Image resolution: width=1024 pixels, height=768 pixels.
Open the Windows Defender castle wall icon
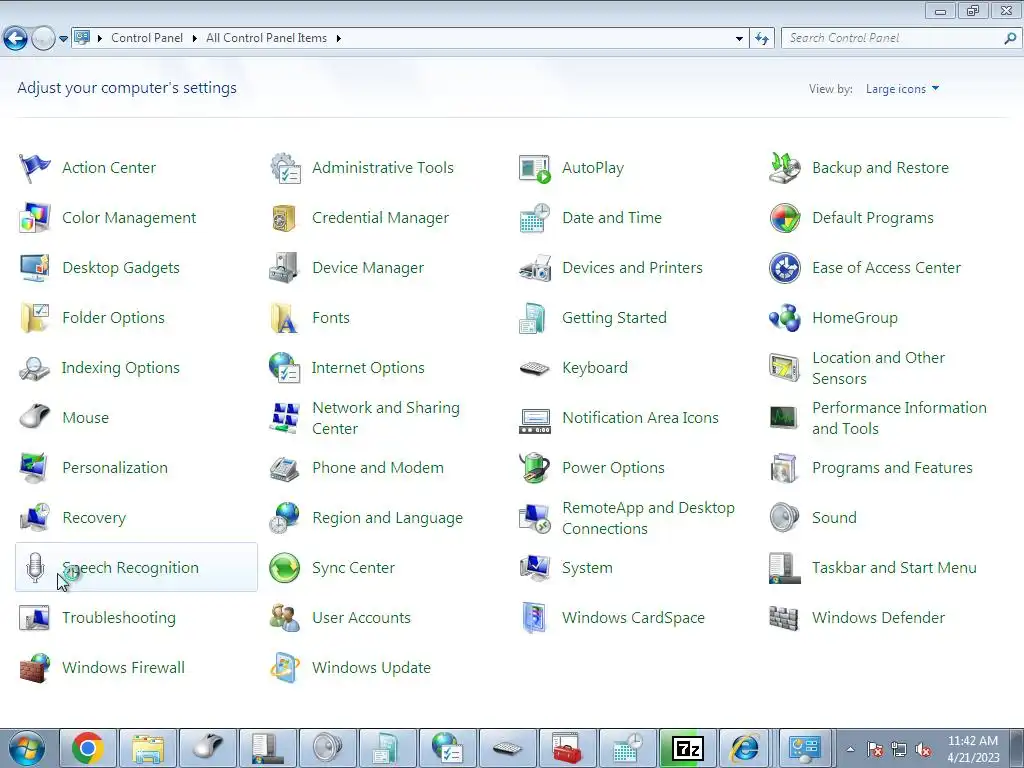pos(785,618)
